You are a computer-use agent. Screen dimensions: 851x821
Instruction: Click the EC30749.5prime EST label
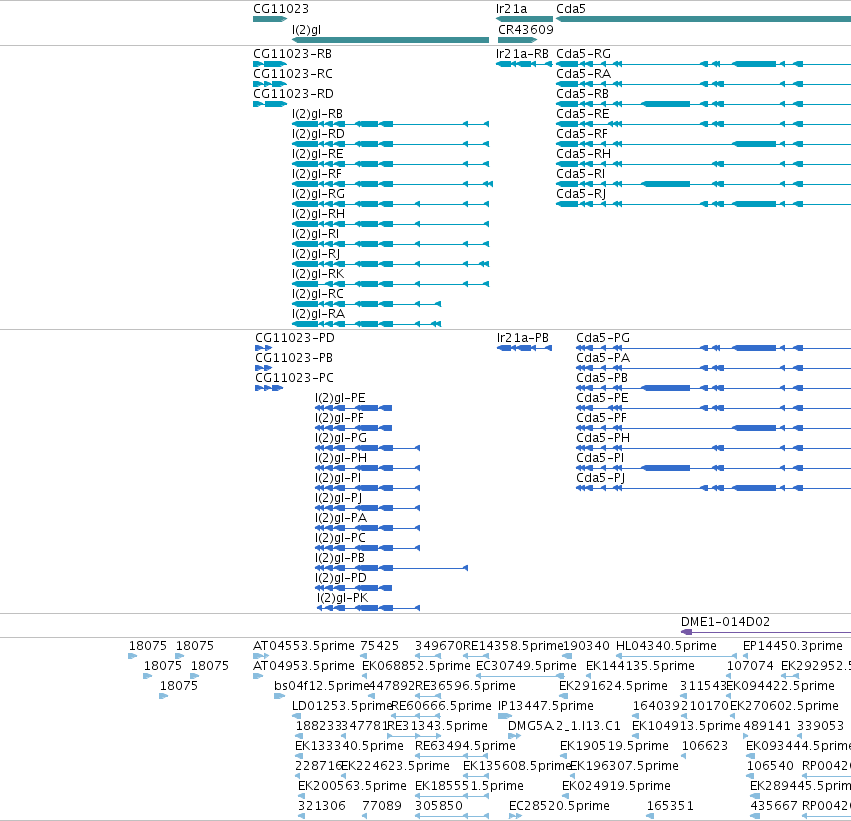[526, 666]
